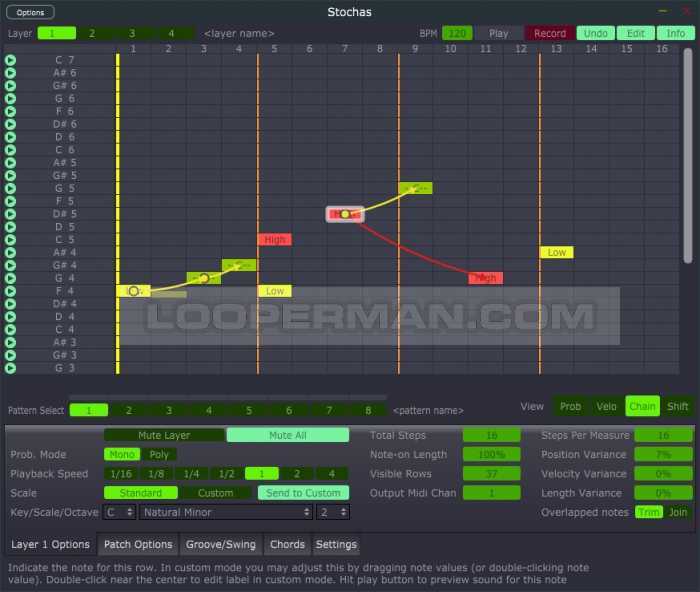This screenshot has width=700, height=592.
Task: Preview sound for the G# 6 row
Action: point(10,86)
